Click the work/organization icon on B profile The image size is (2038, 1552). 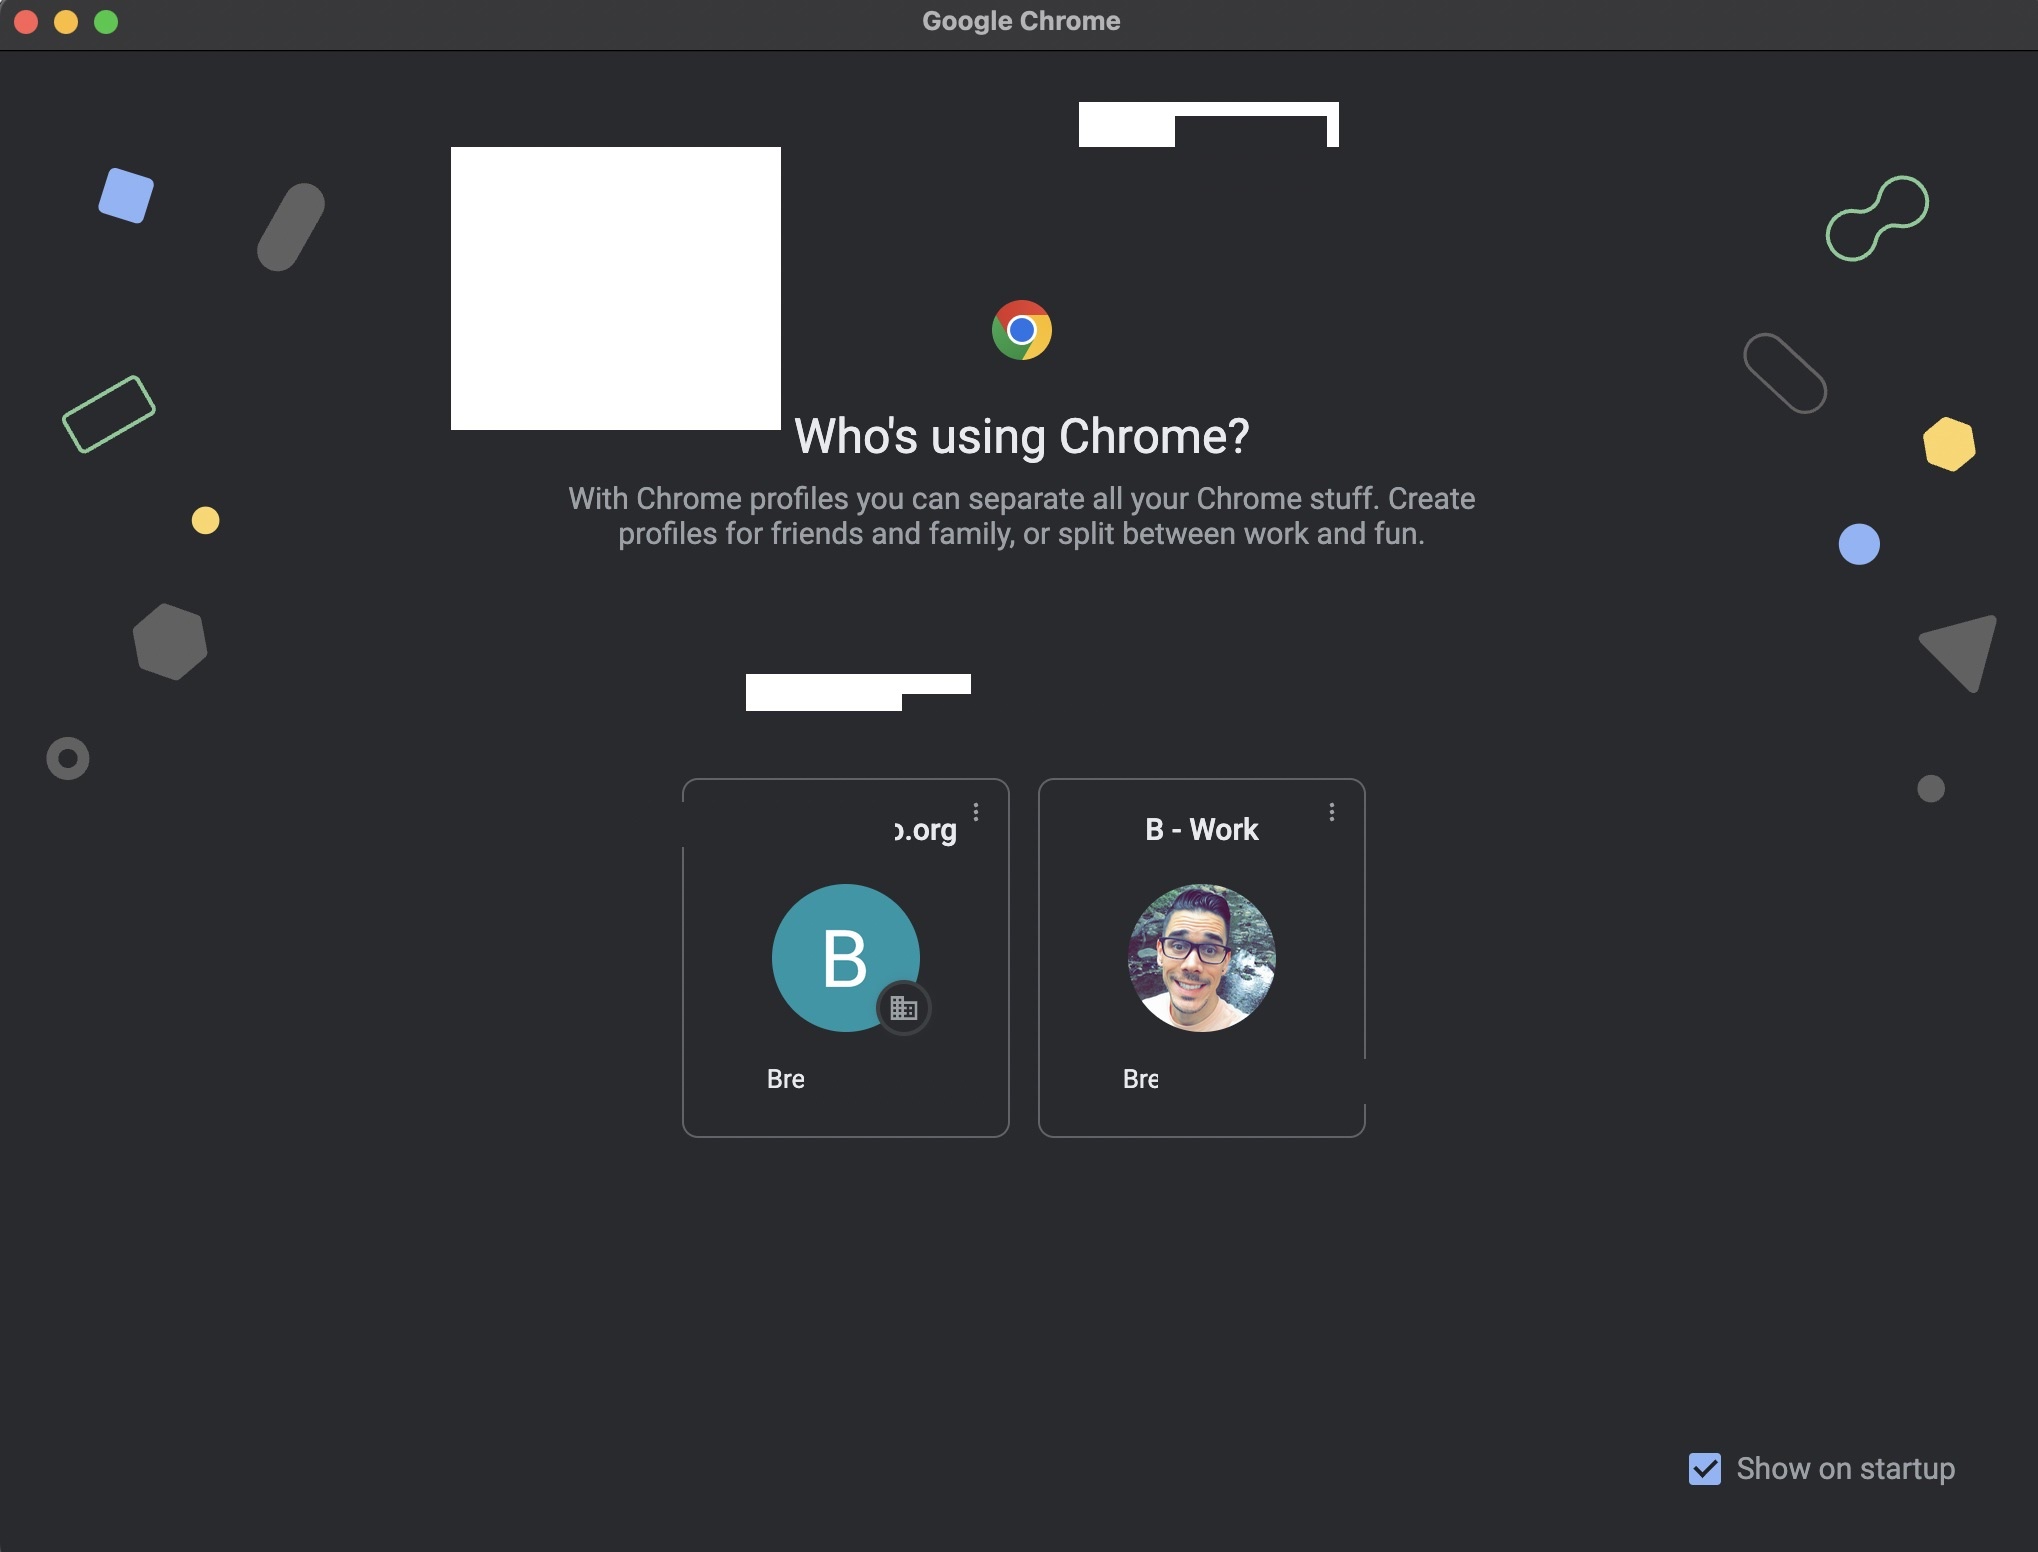point(902,1007)
